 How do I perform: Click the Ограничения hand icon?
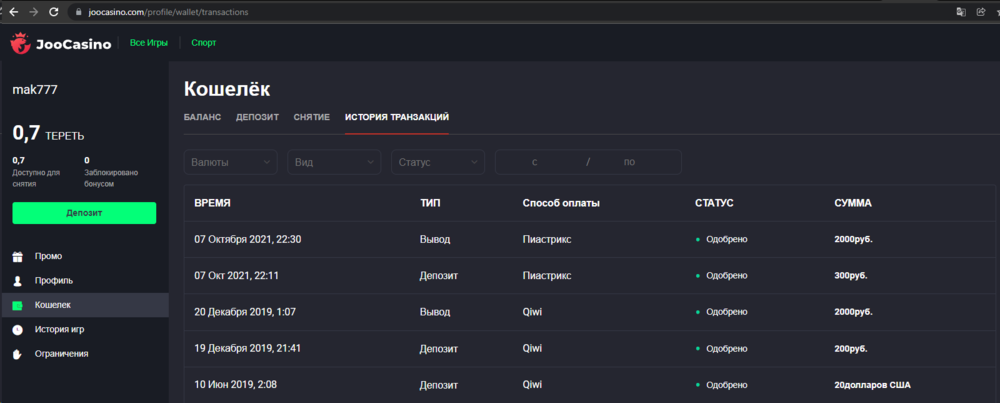tap(17, 354)
